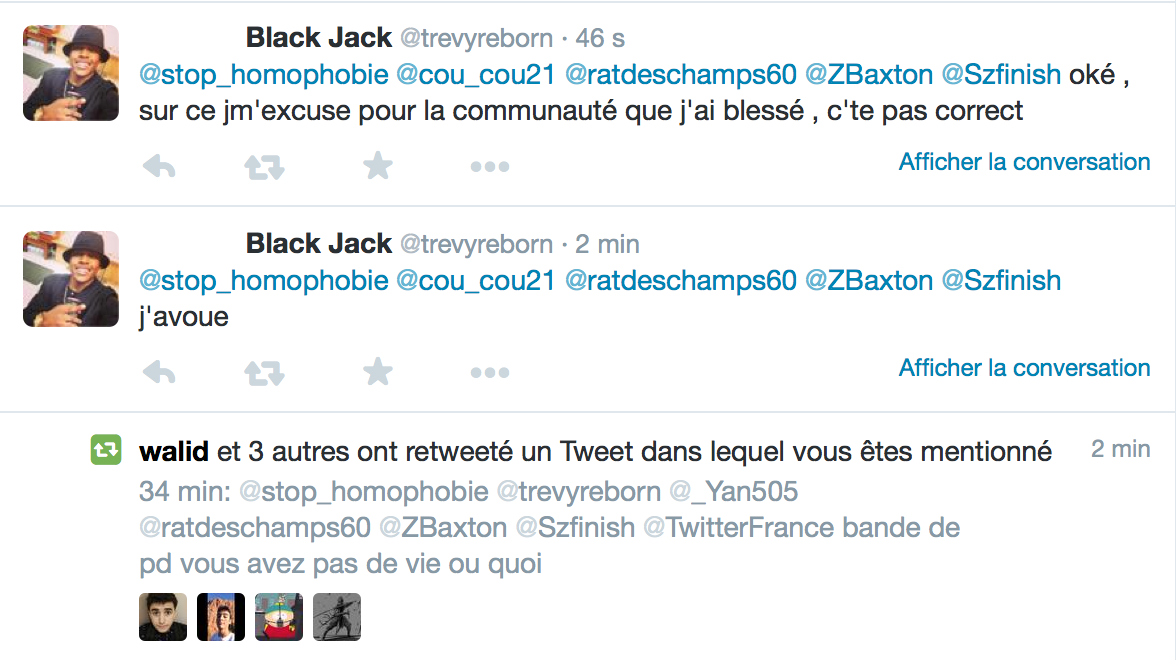The width and height of the screenshot is (1176, 660).
Task: Open Black Jack avatar on second tweet
Action: pyautogui.click(x=71, y=278)
